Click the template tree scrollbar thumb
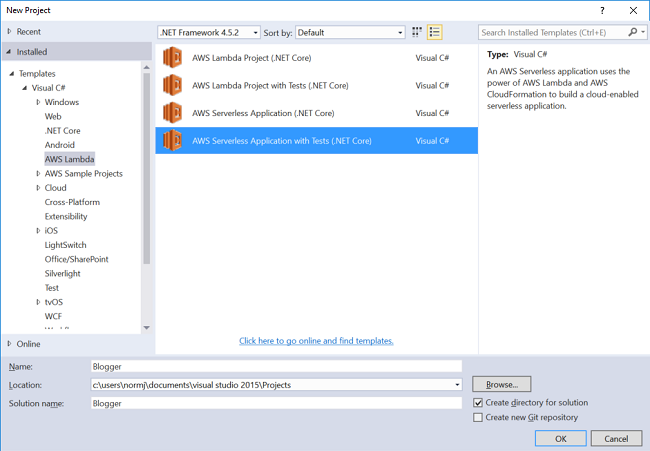The height and width of the screenshot is (451, 650). click(146, 168)
